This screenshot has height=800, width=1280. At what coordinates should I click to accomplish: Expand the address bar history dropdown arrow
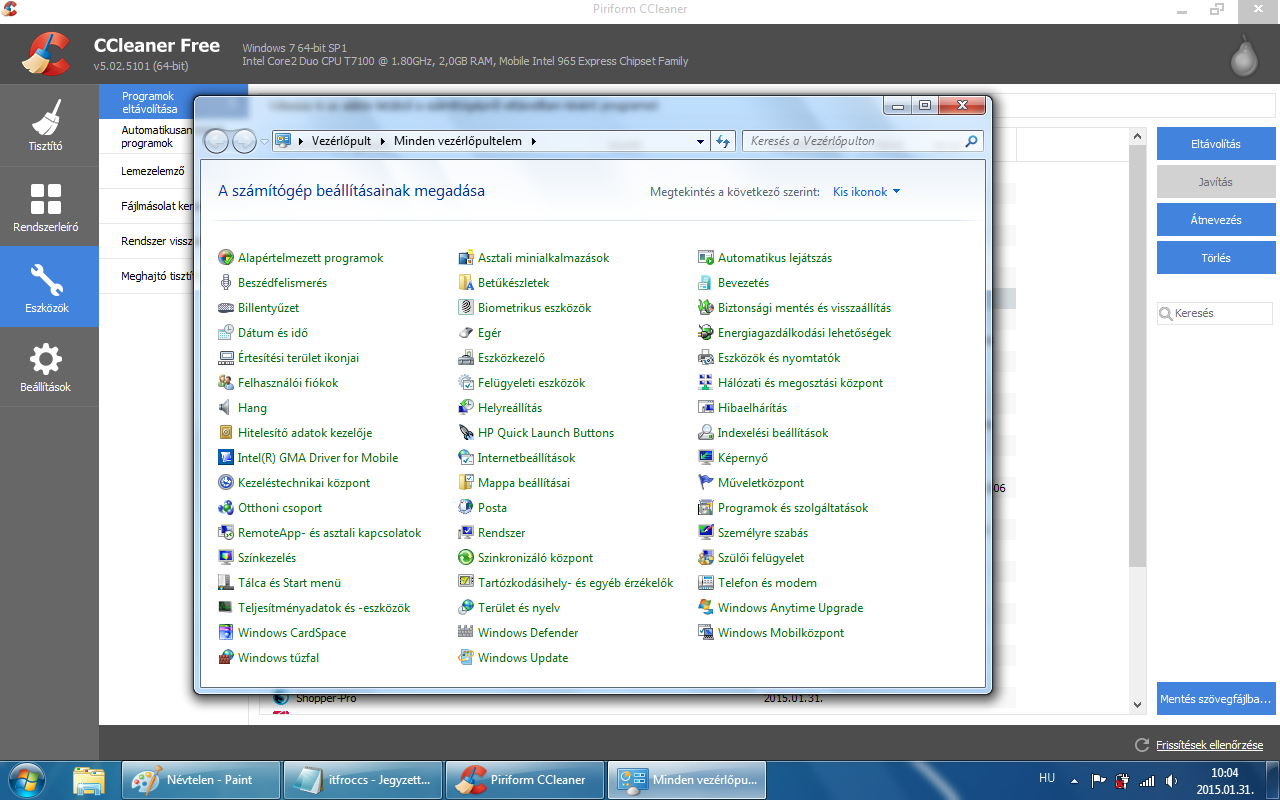click(x=702, y=141)
